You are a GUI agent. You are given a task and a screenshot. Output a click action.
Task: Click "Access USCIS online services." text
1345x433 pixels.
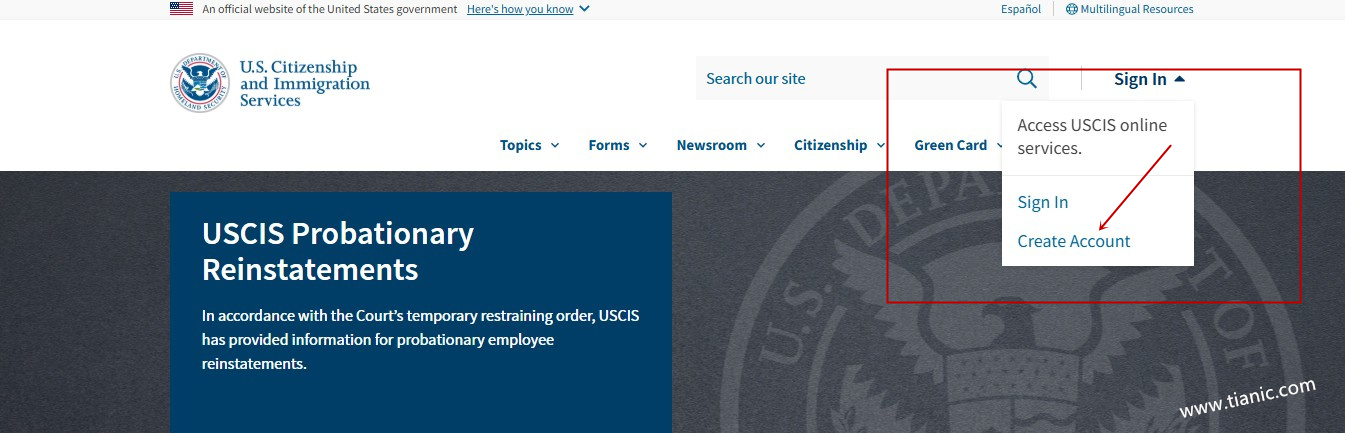[1092, 137]
